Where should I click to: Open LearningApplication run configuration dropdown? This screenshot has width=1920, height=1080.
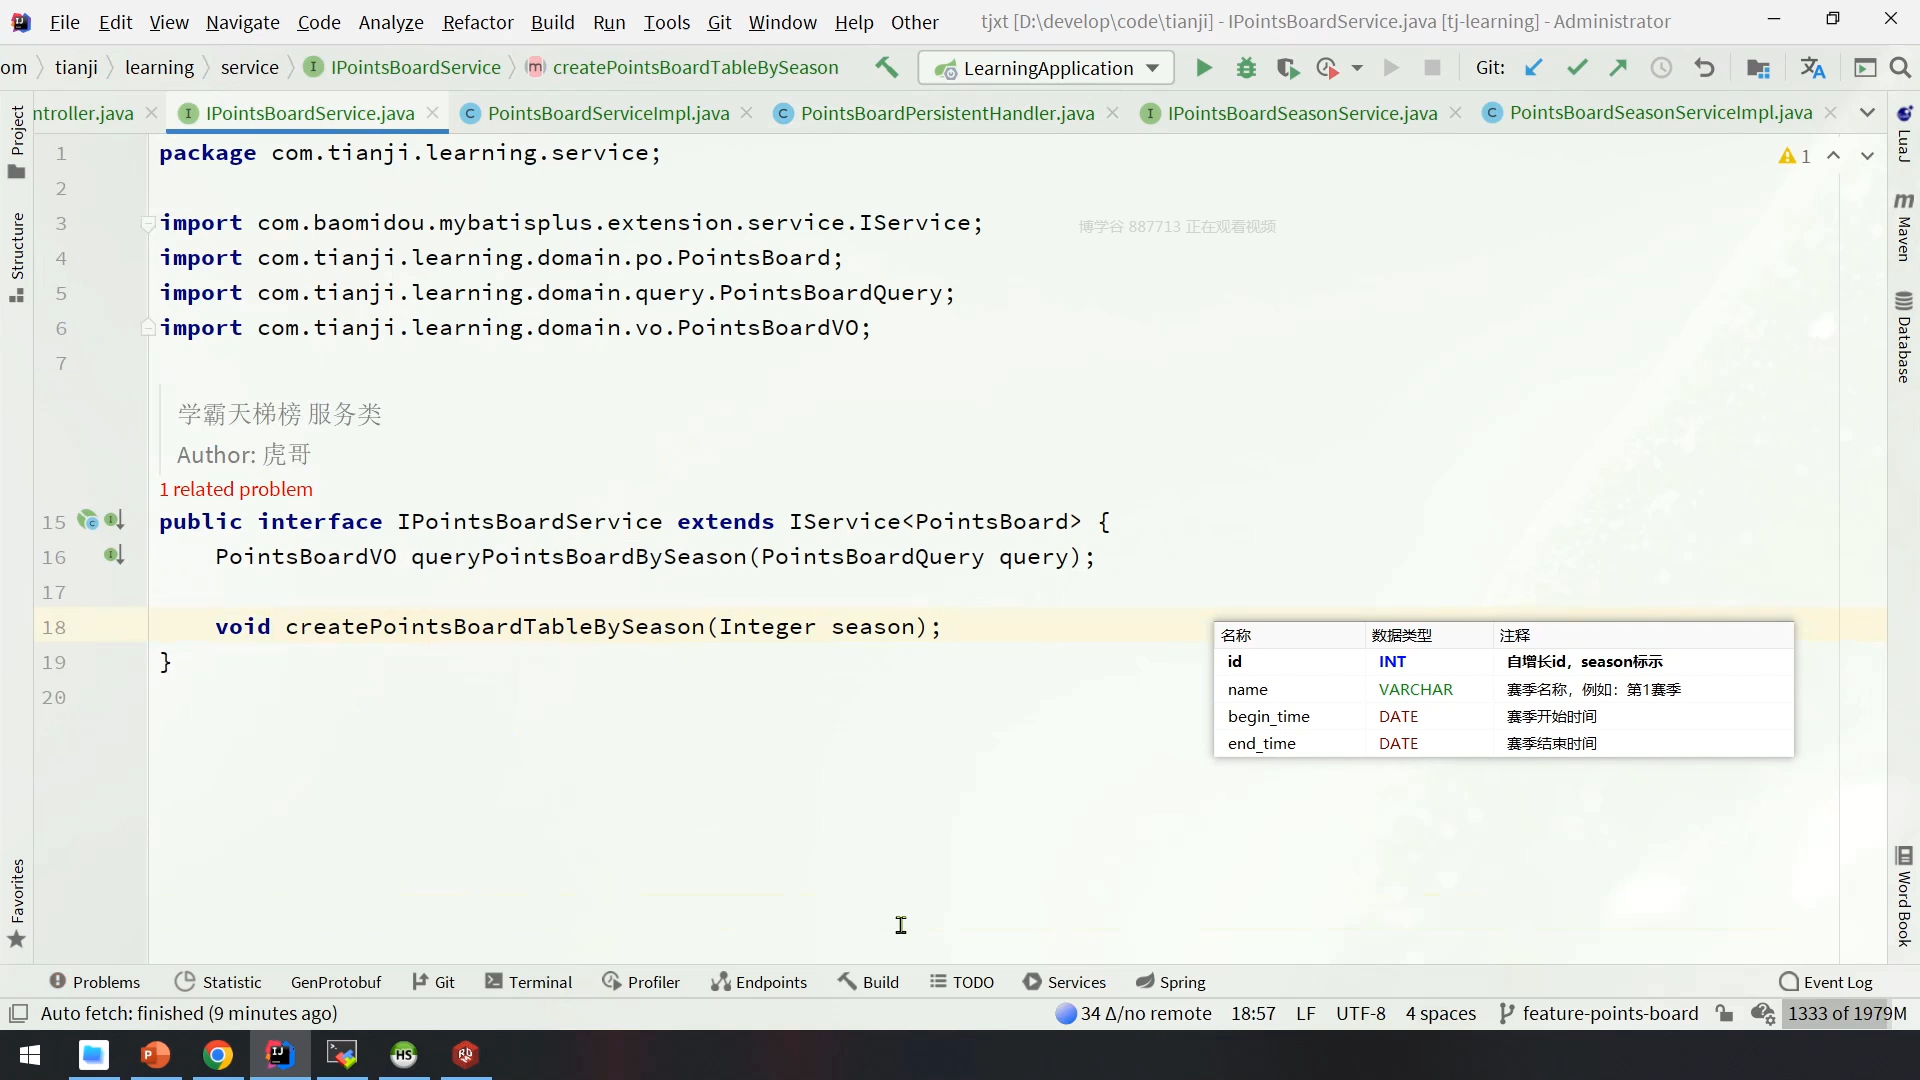(1046, 68)
